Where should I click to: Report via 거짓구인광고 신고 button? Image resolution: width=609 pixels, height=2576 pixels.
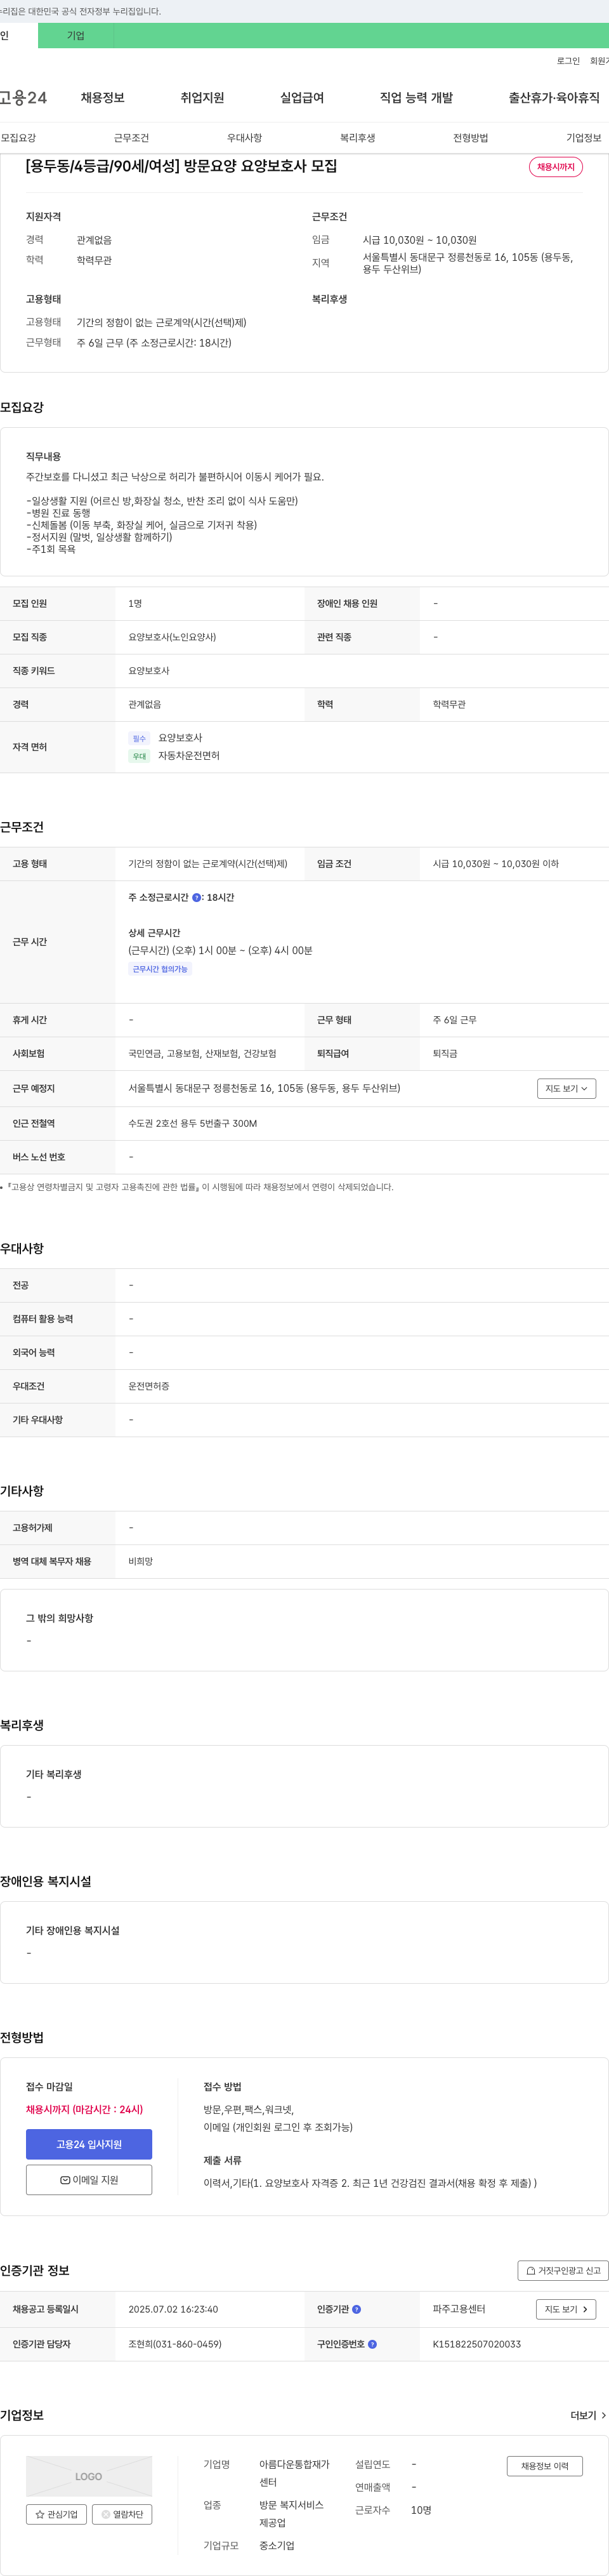pos(563,2270)
